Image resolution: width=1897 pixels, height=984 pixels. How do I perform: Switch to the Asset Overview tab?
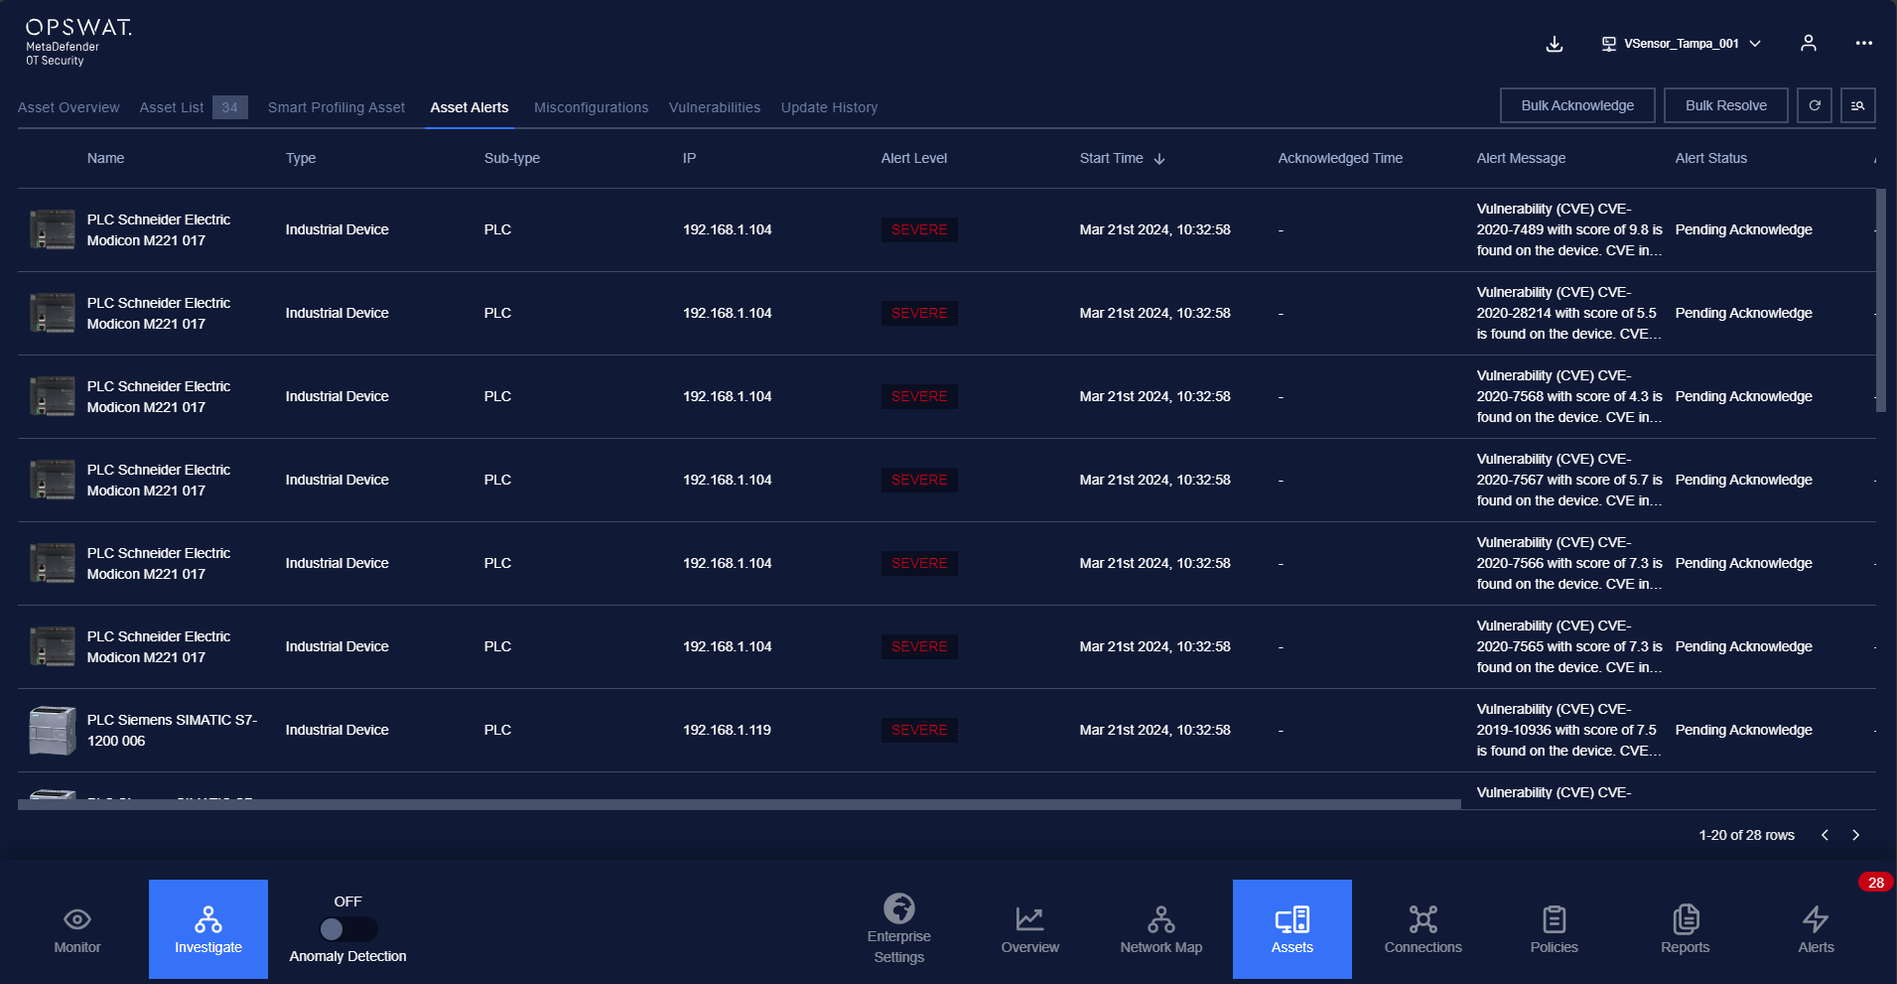(x=68, y=107)
